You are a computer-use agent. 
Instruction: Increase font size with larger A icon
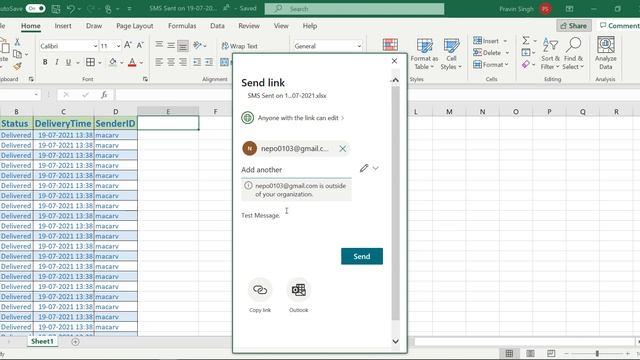[x=128, y=45]
